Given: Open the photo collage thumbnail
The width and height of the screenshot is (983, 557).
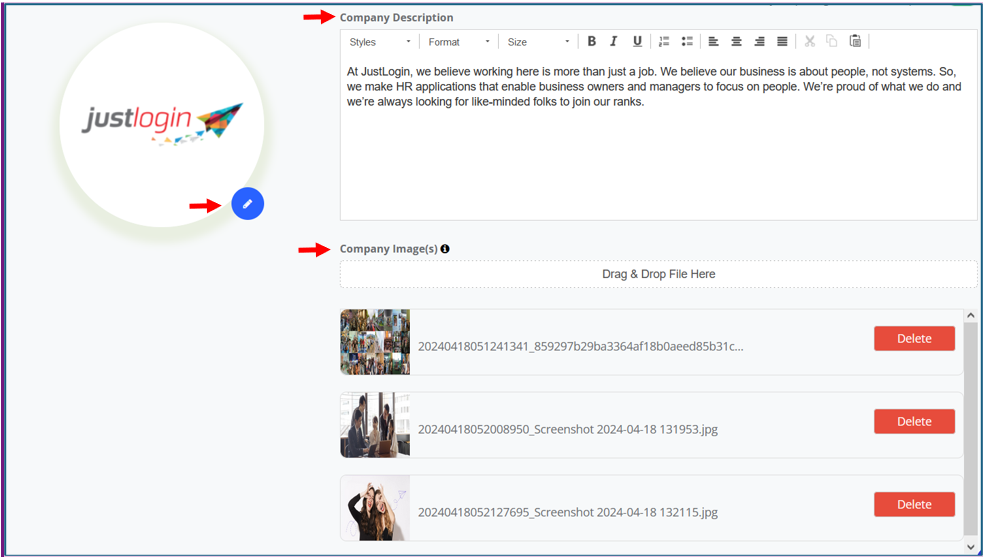Looking at the screenshot, I should coord(376,342).
